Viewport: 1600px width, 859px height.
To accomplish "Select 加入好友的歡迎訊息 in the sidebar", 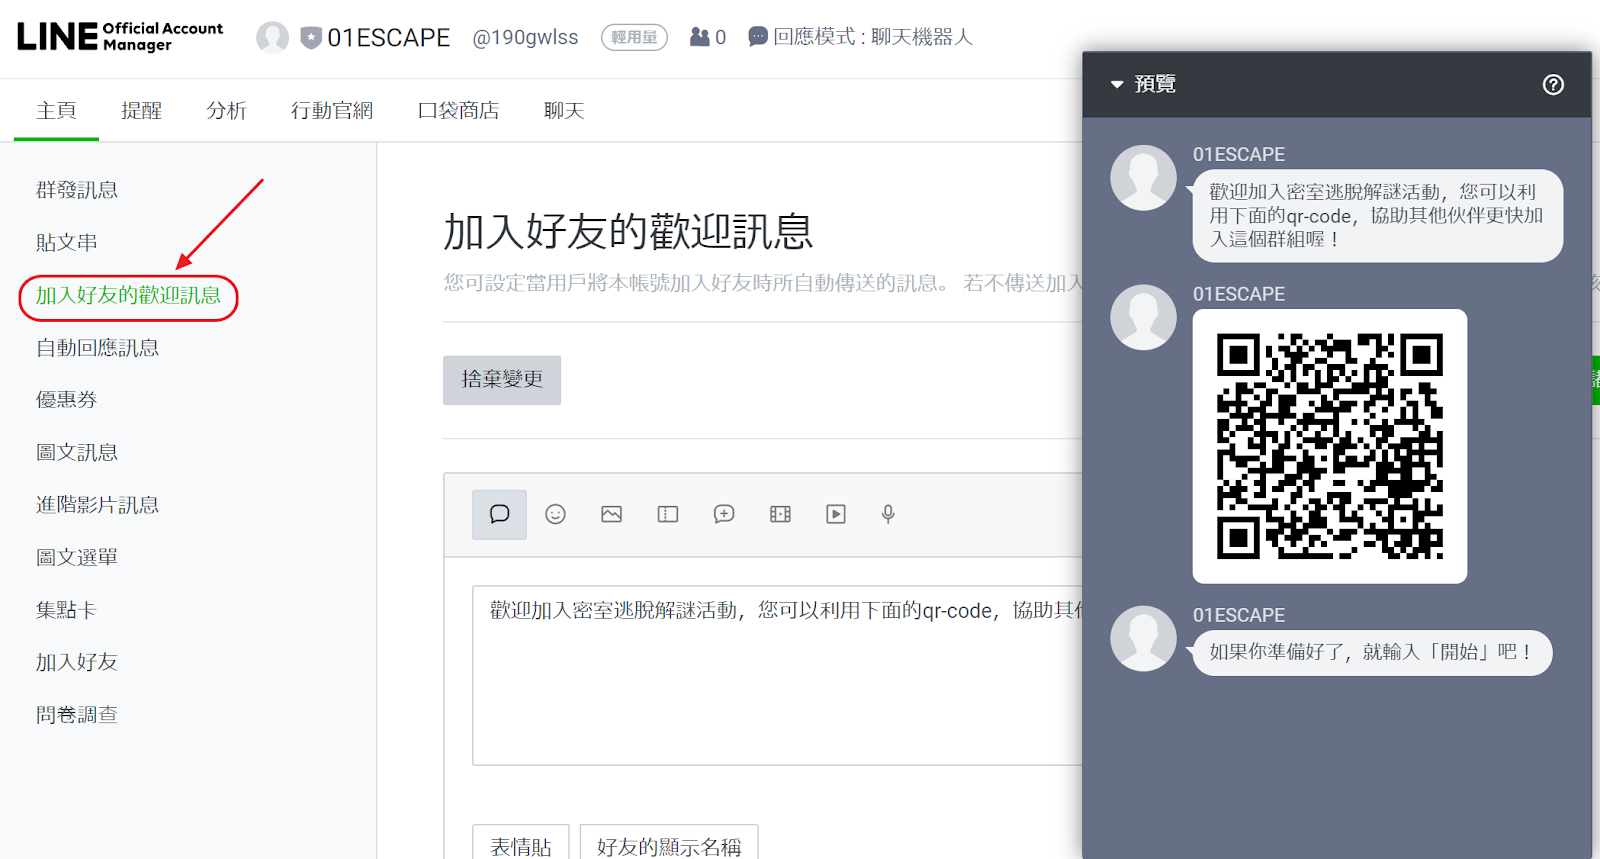I will (x=128, y=295).
